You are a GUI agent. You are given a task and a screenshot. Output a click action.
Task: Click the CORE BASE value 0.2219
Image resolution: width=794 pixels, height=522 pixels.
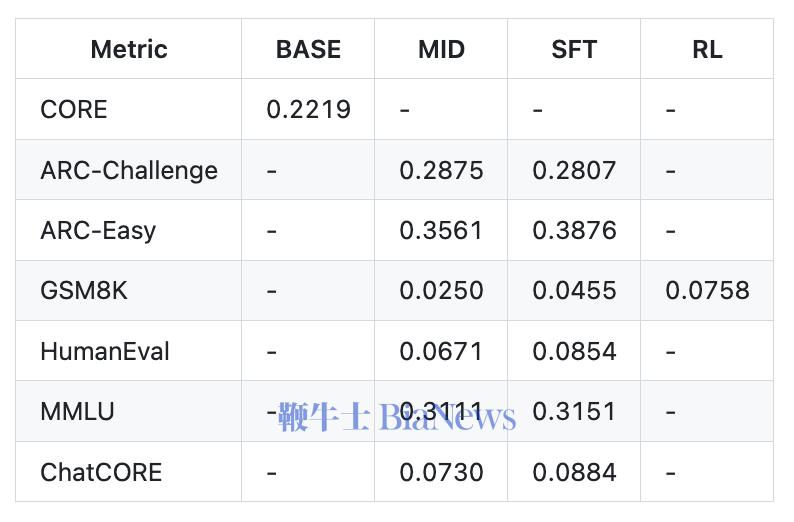(x=308, y=109)
